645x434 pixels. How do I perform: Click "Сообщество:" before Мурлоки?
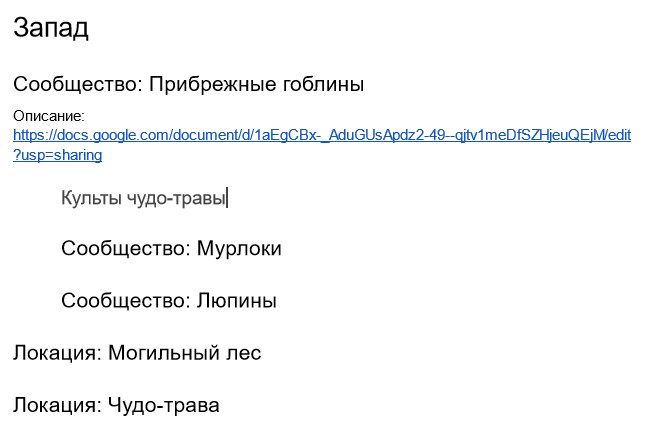(x=126, y=248)
